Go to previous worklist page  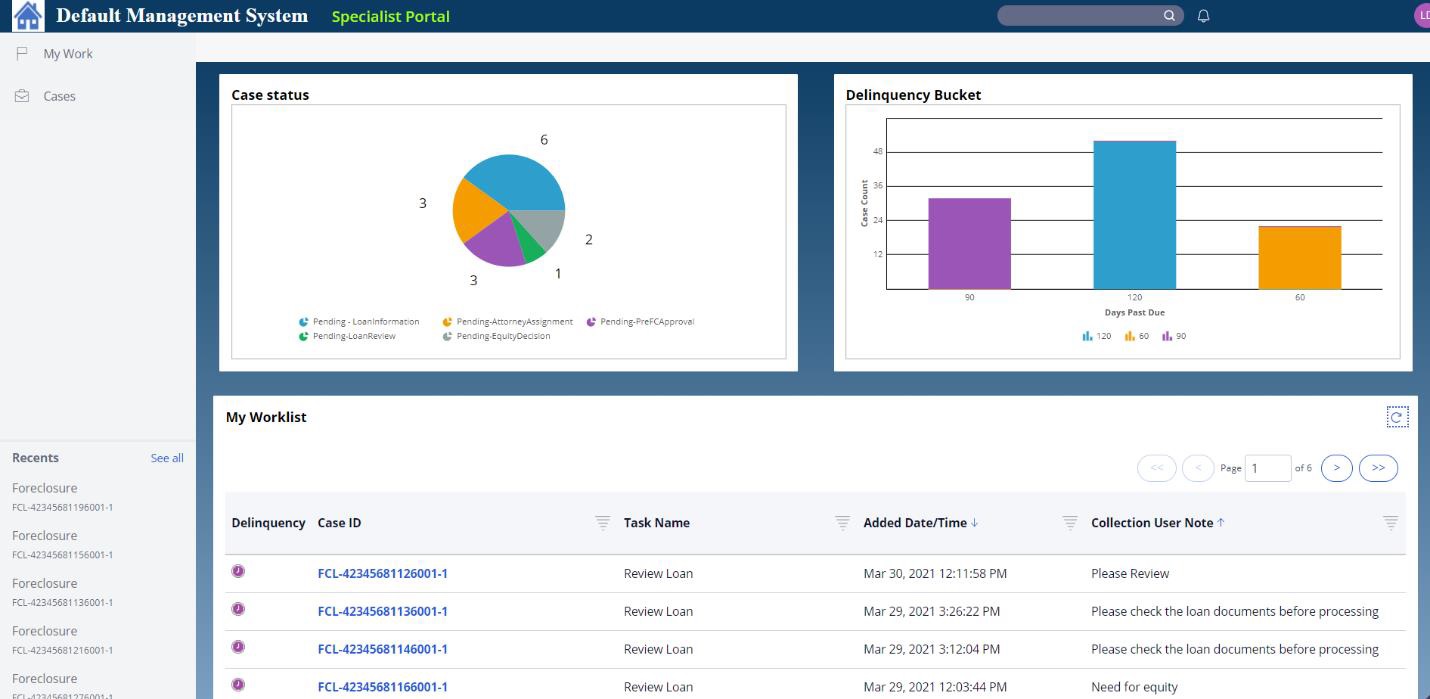click(1198, 467)
